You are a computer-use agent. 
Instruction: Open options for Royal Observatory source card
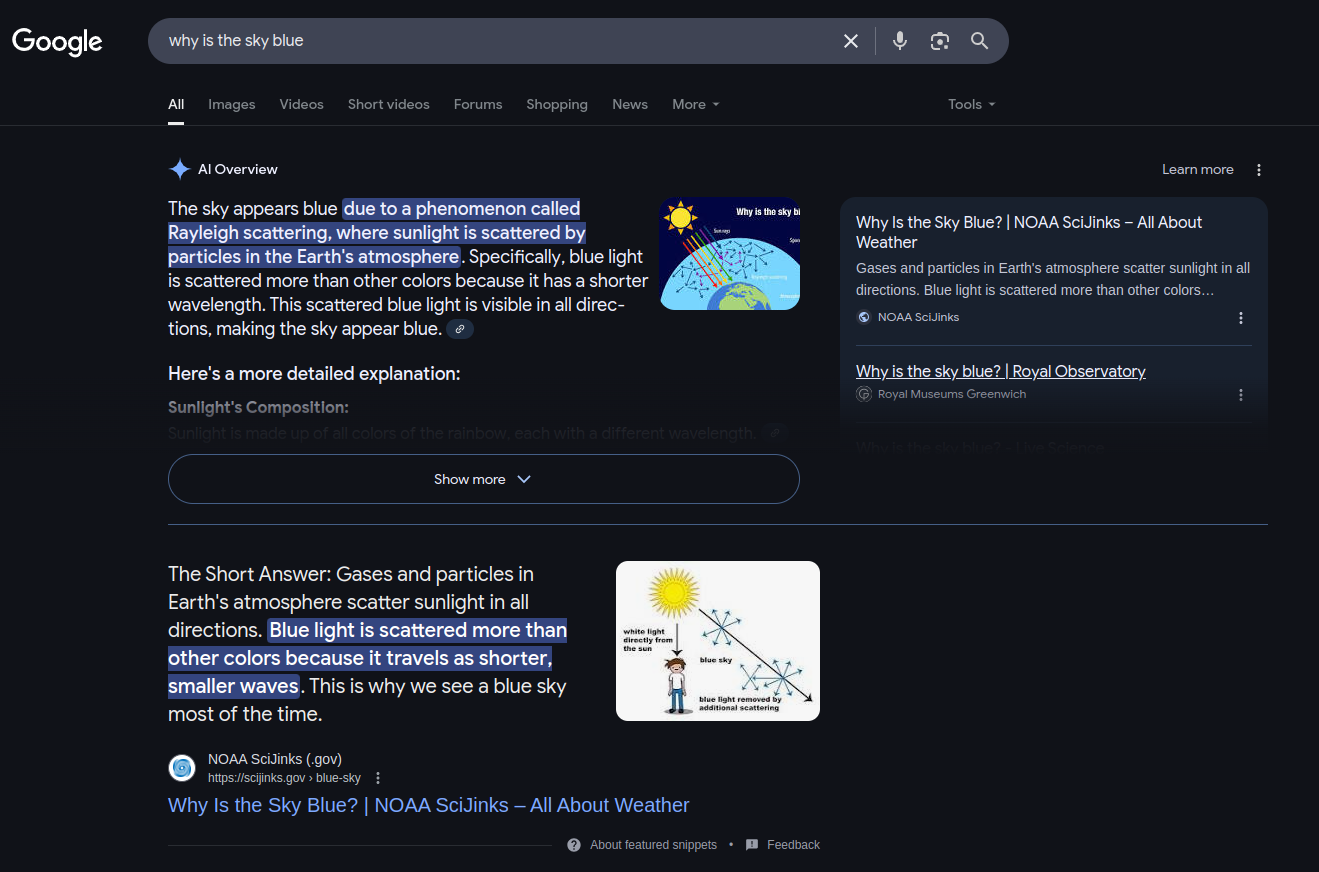pos(1241,395)
